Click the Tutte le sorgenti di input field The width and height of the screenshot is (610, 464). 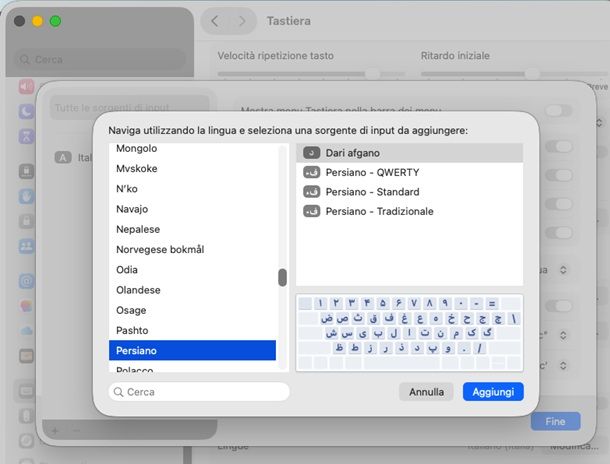pyautogui.click(x=130, y=108)
